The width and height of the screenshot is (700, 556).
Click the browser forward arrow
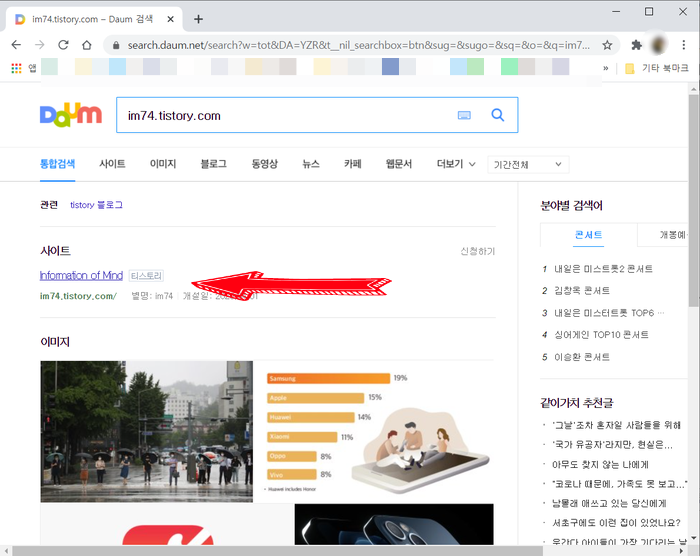tap(40, 45)
